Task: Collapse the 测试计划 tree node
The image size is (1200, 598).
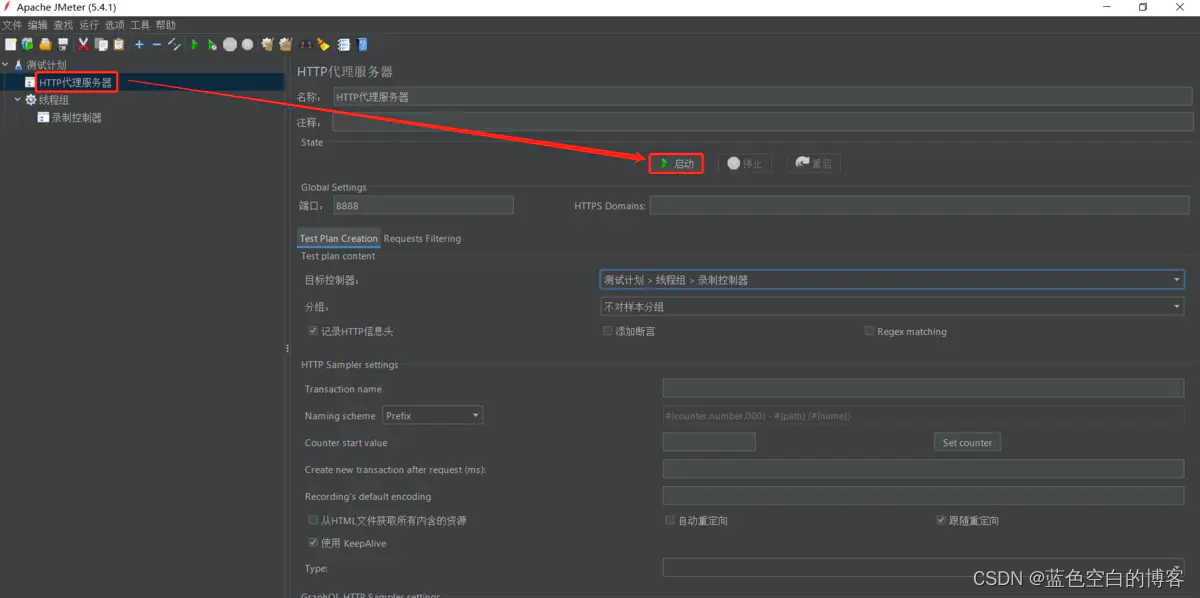Action: [x=6, y=65]
